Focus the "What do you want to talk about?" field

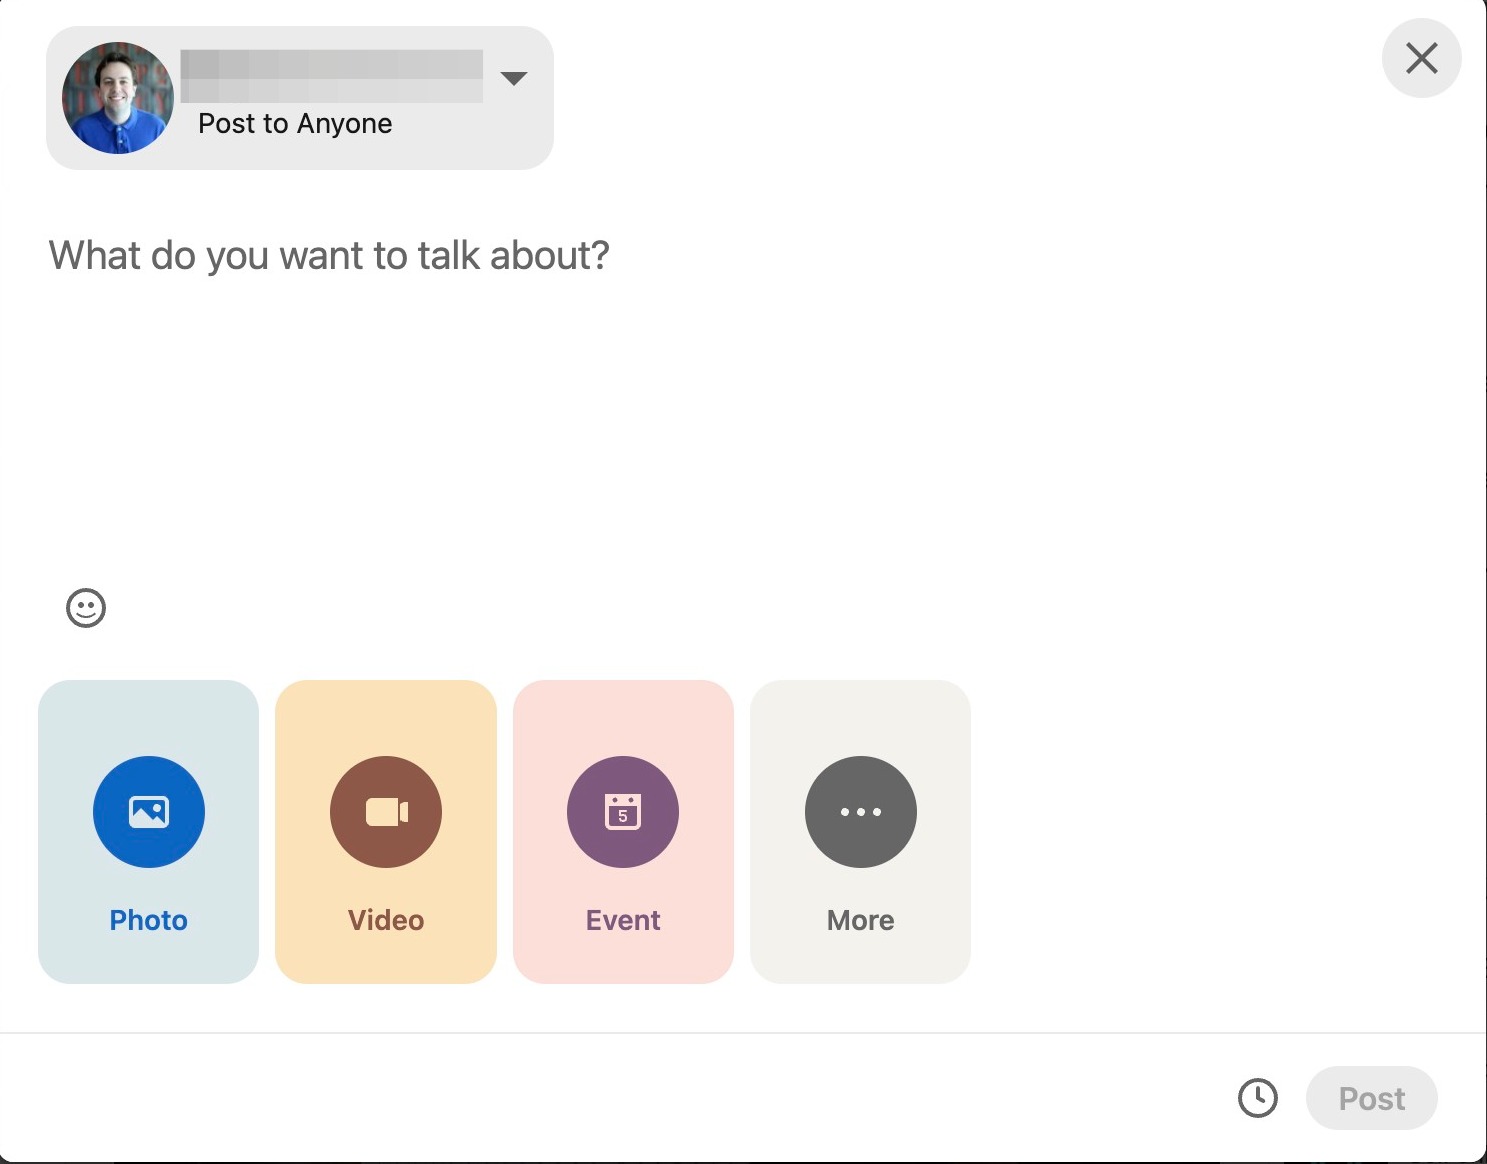tap(329, 256)
